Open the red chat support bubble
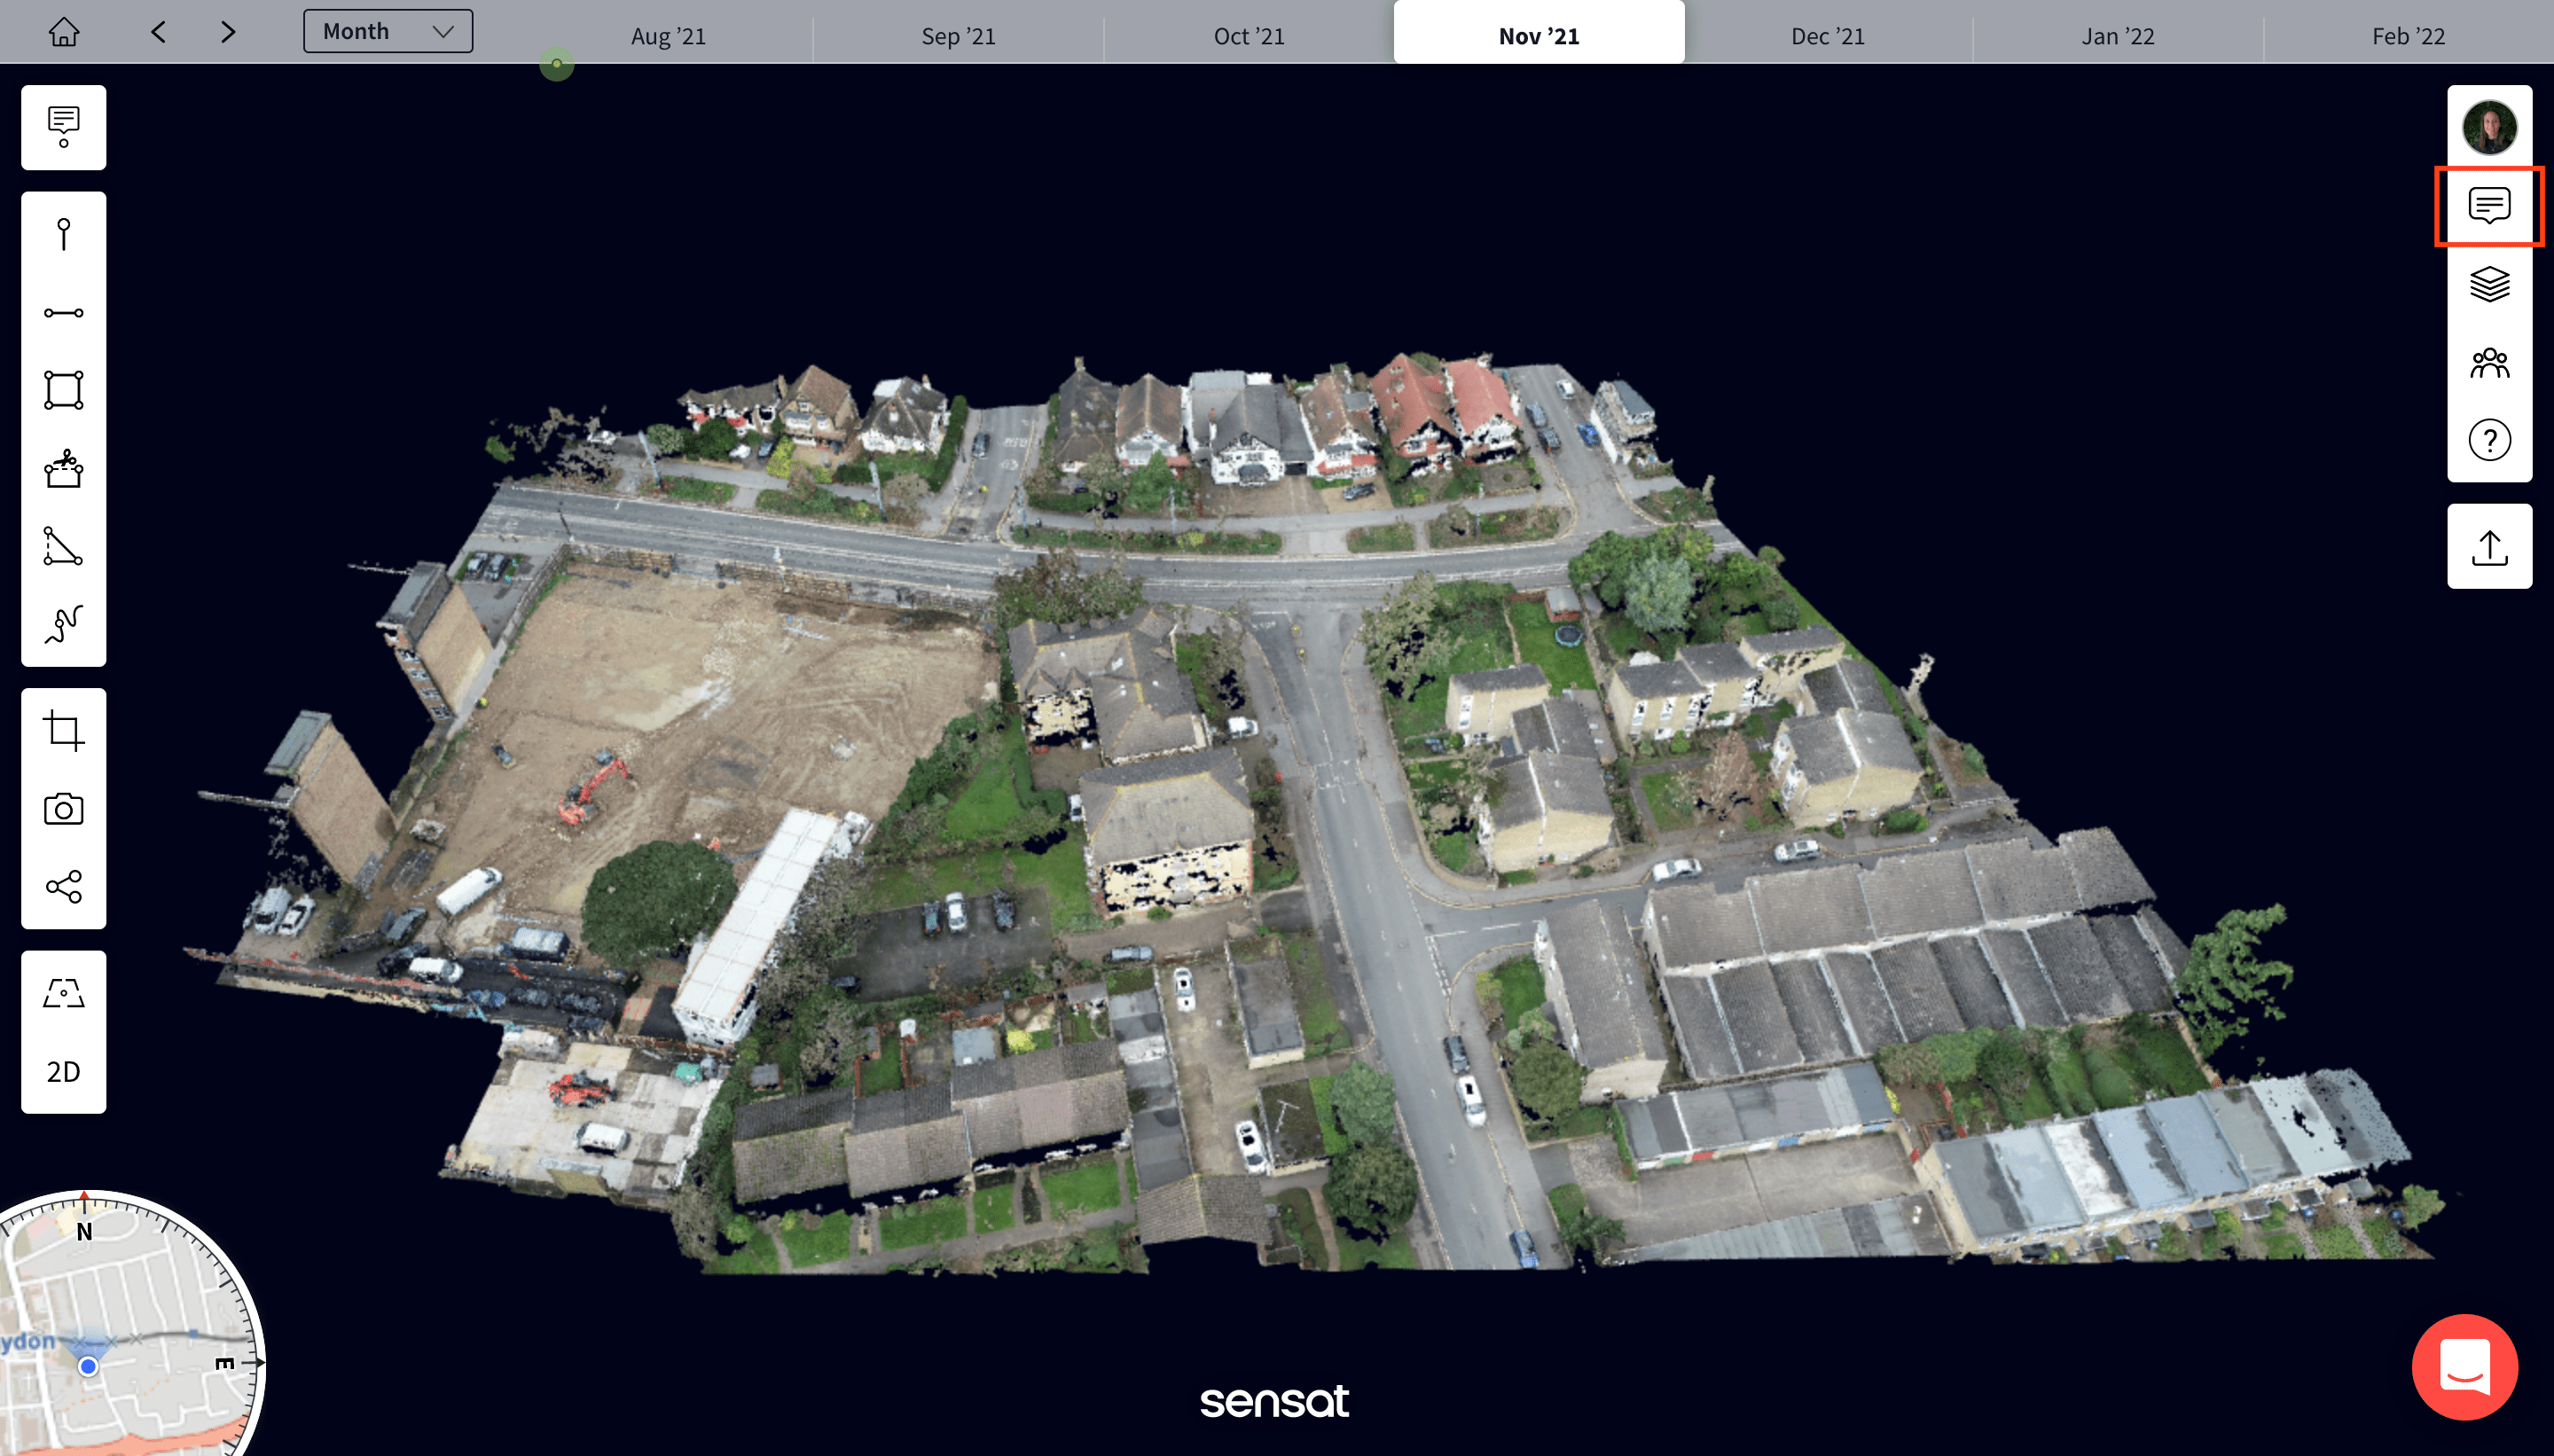 coord(2464,1366)
